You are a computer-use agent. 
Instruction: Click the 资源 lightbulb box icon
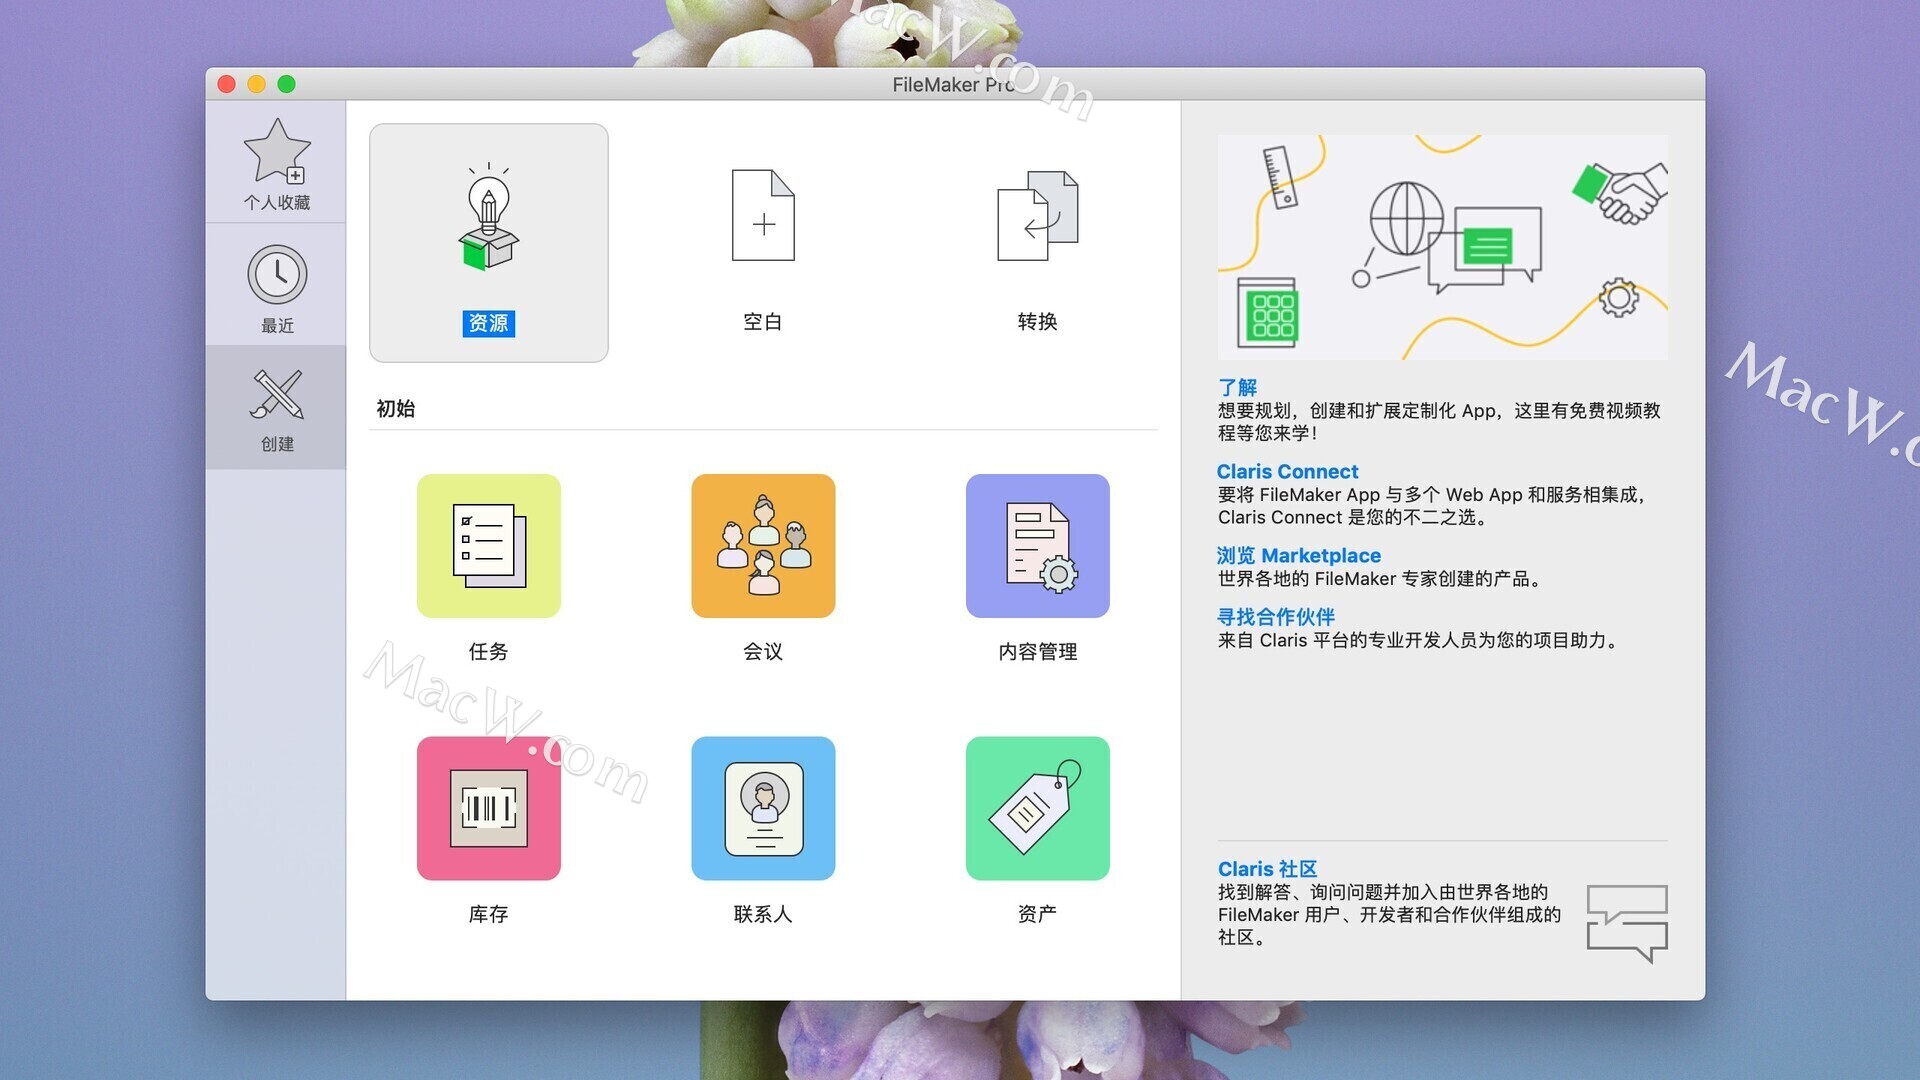pyautogui.click(x=488, y=217)
